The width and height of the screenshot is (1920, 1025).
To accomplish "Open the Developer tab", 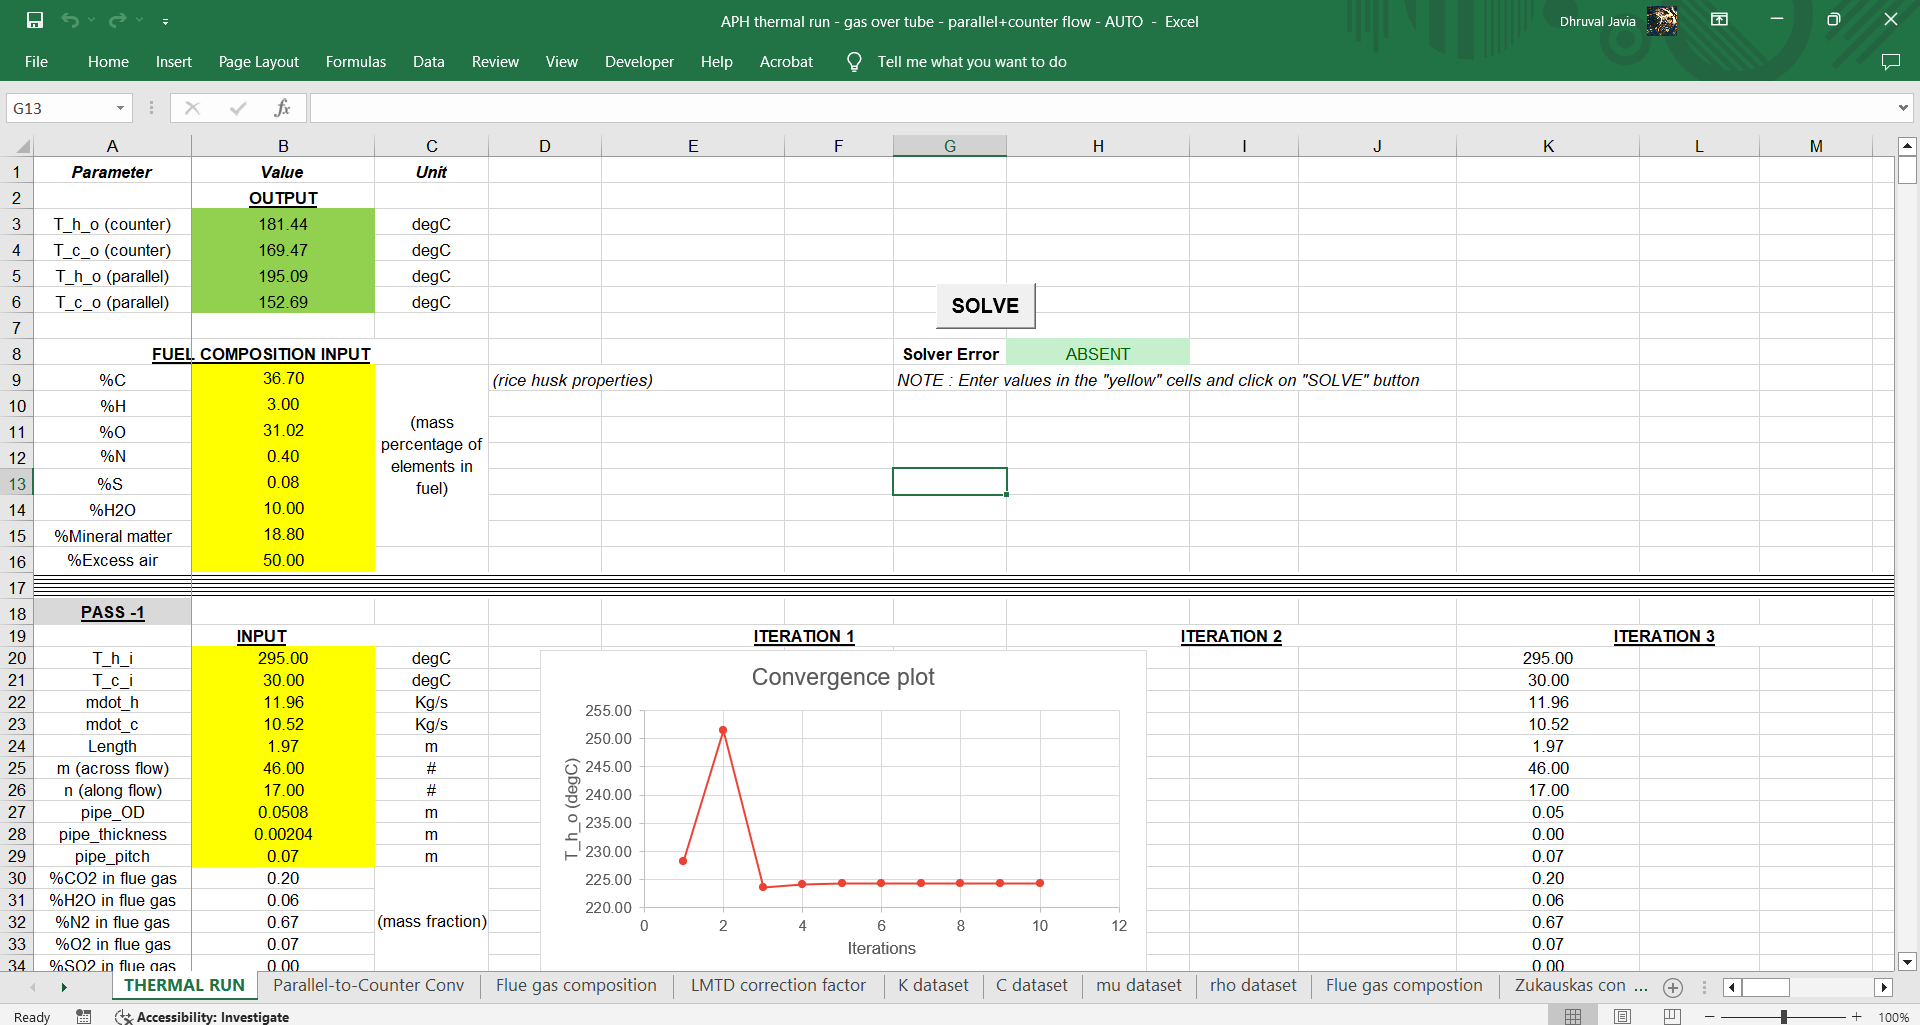I will tap(639, 62).
